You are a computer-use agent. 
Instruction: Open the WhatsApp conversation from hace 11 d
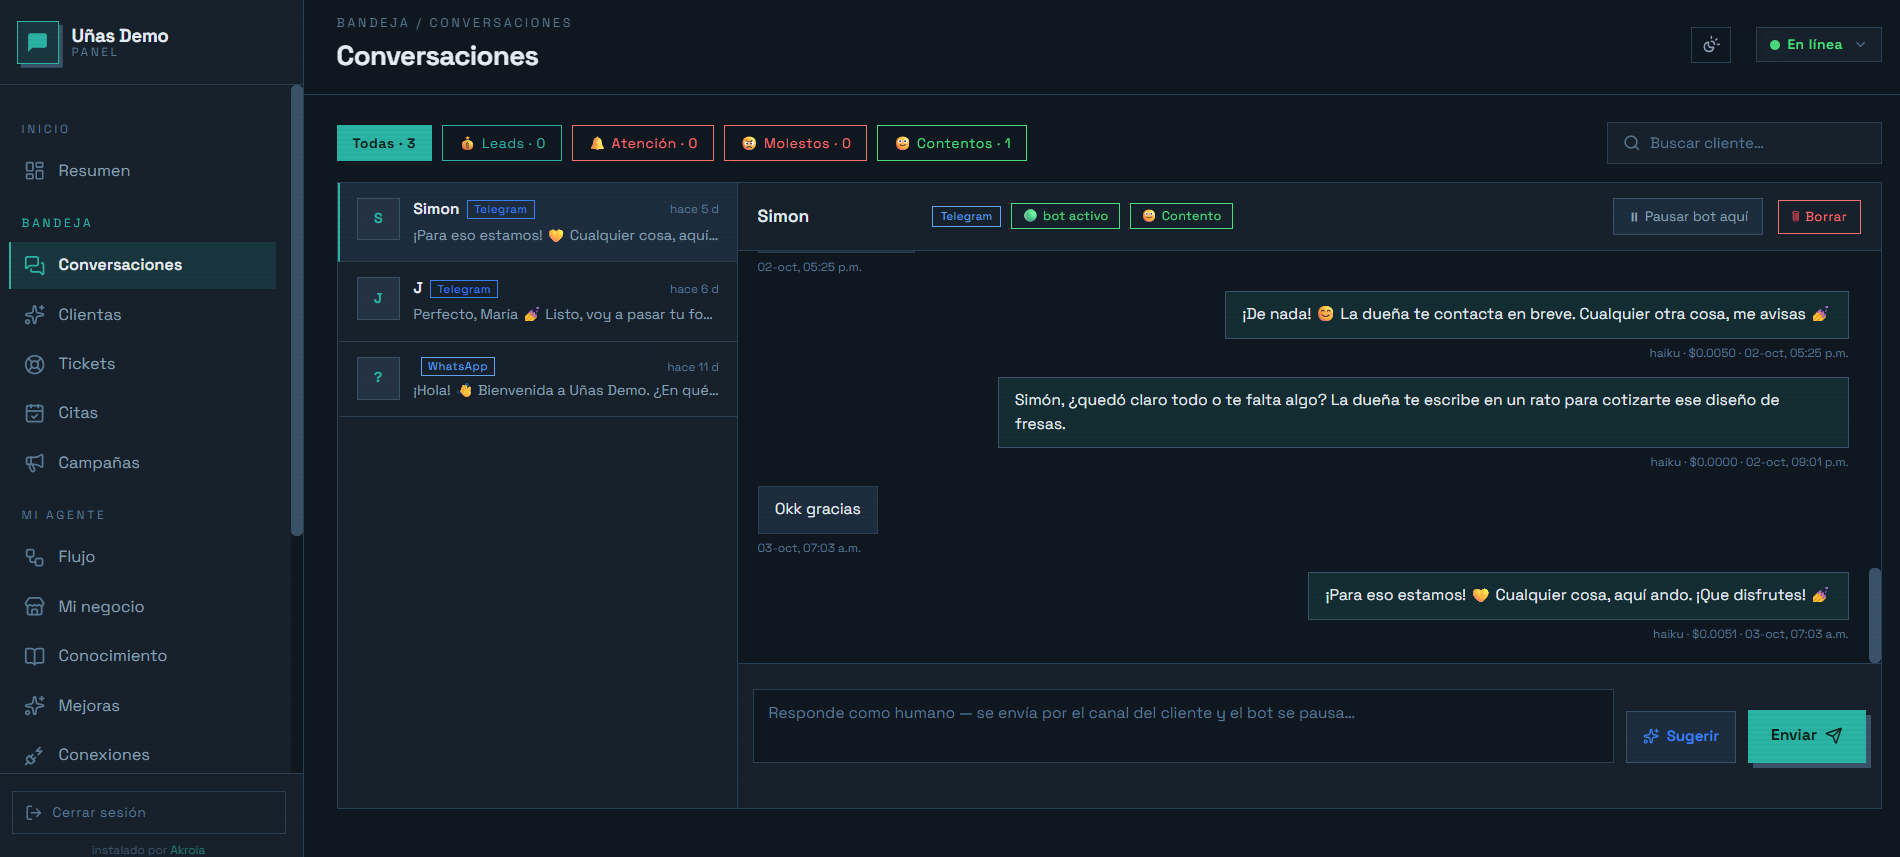point(538,379)
